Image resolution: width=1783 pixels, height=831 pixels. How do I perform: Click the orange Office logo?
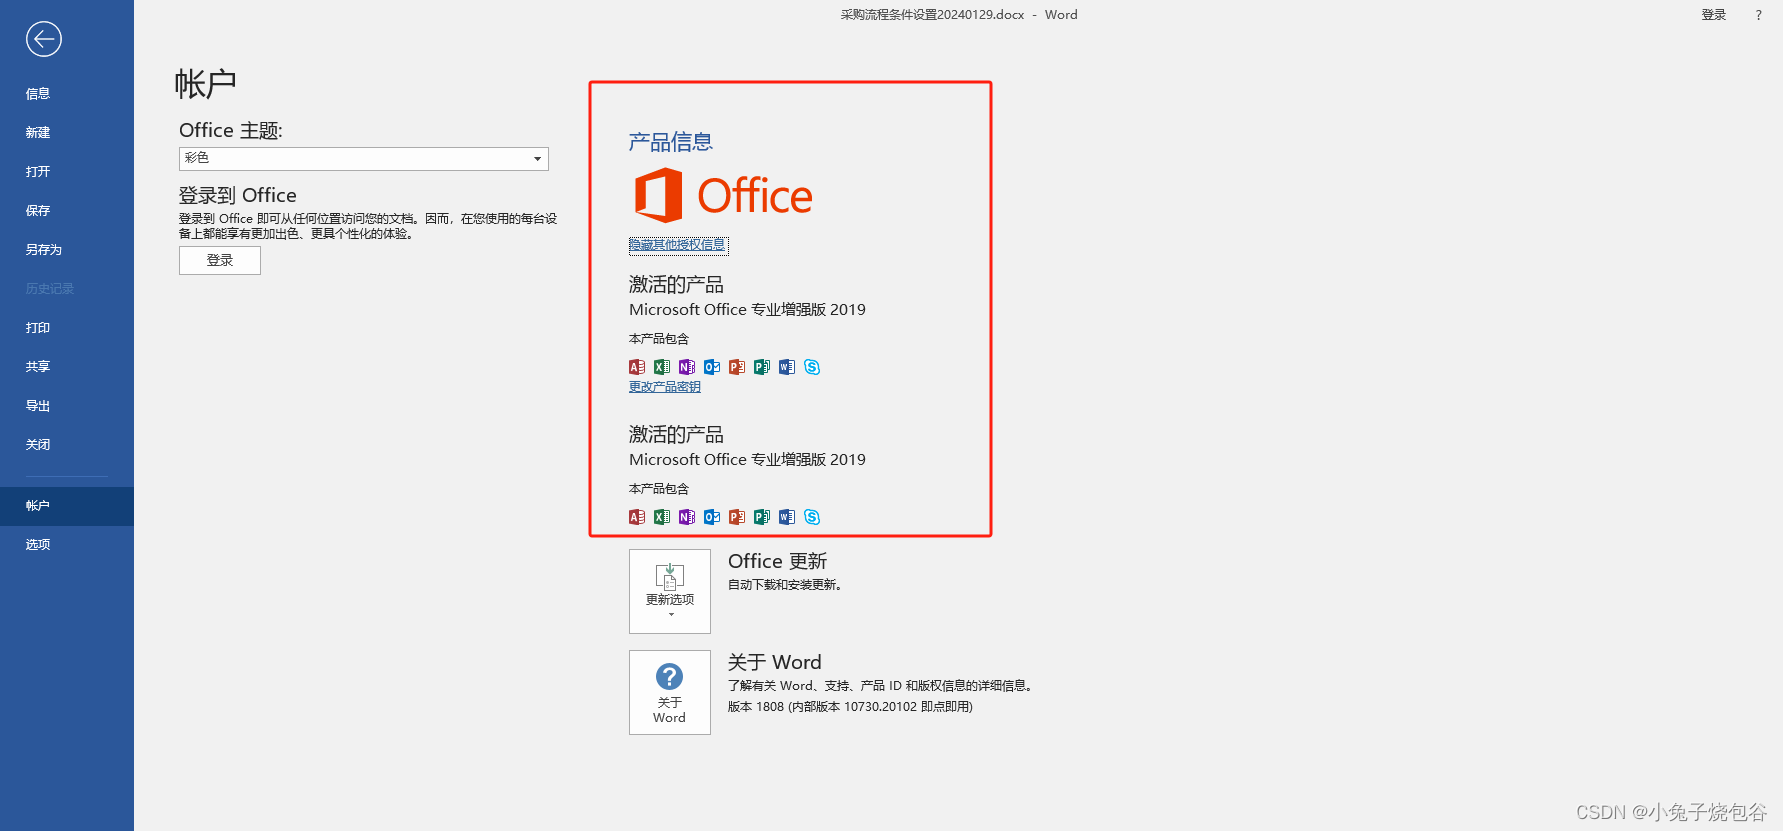724,195
